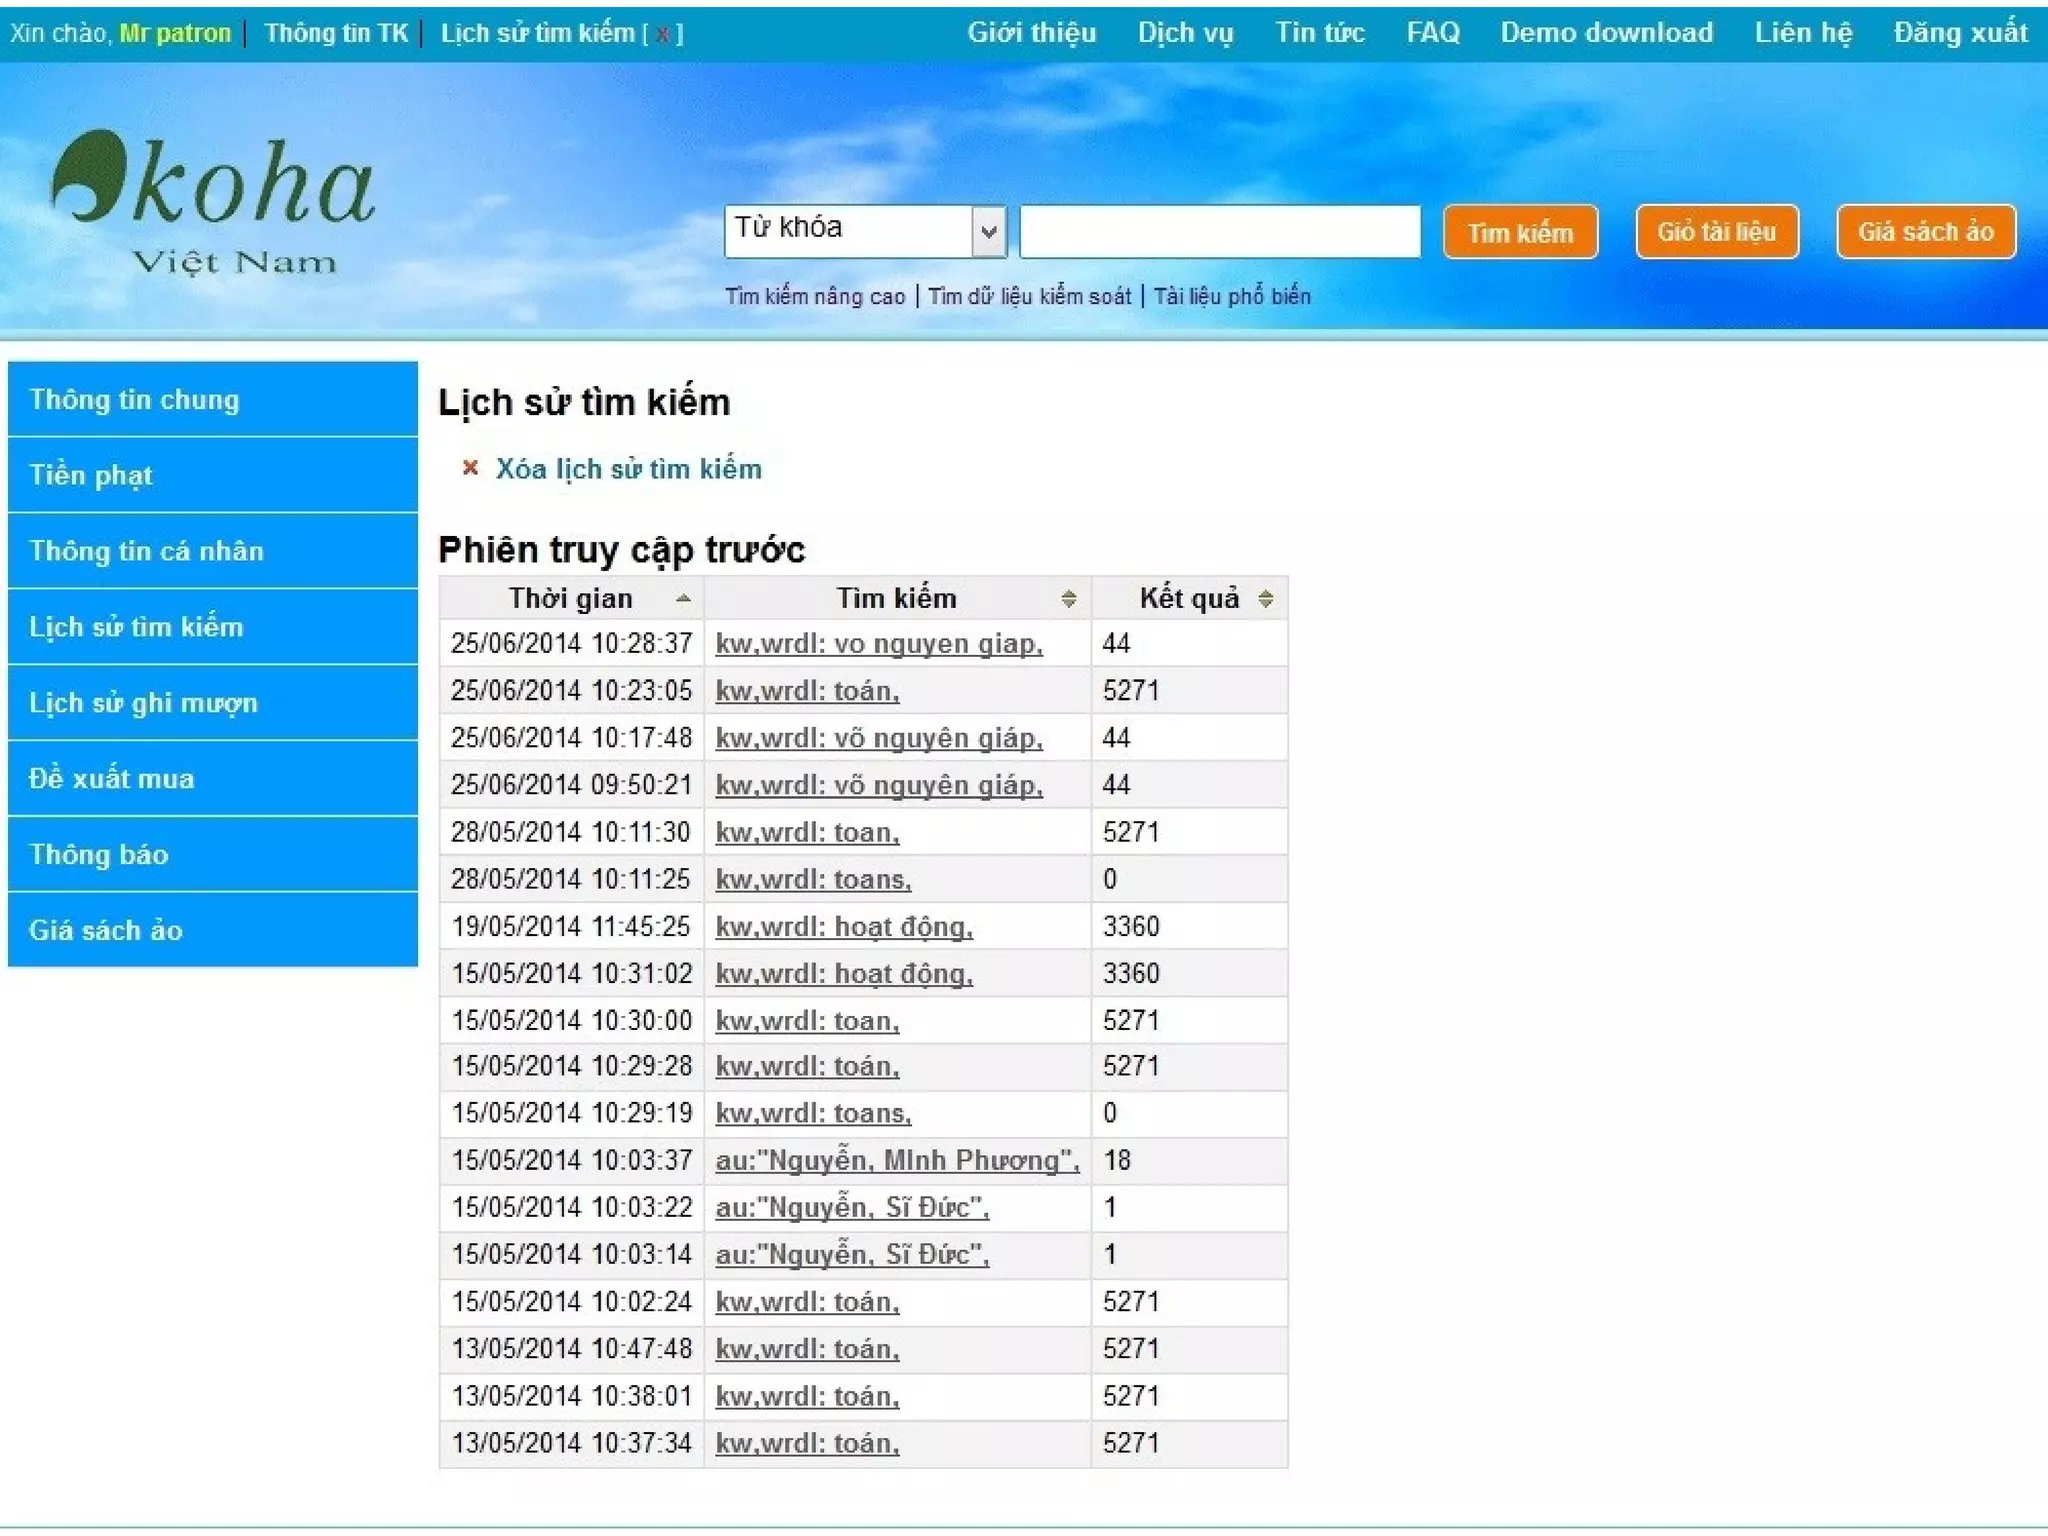Image resolution: width=2048 pixels, height=1536 pixels.
Task: Open Giá sách ảo button in header
Action: [1925, 232]
